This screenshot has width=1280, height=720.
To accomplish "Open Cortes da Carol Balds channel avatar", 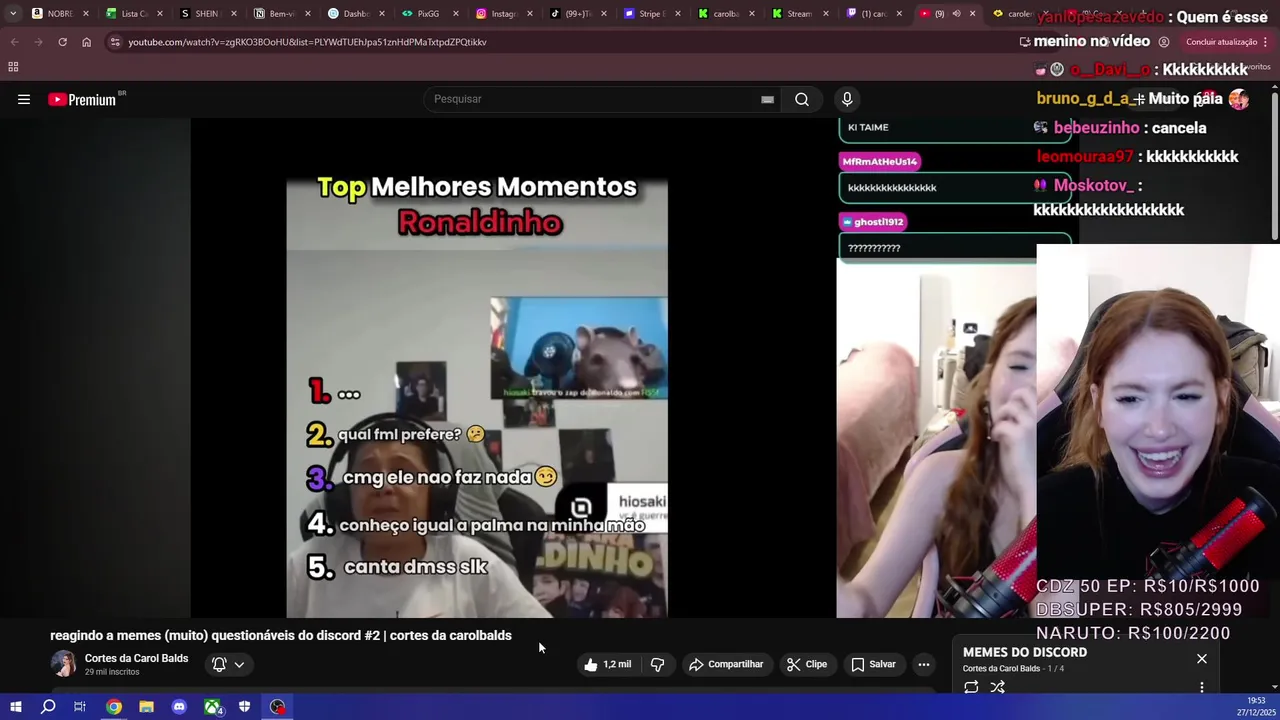I will (63, 664).
